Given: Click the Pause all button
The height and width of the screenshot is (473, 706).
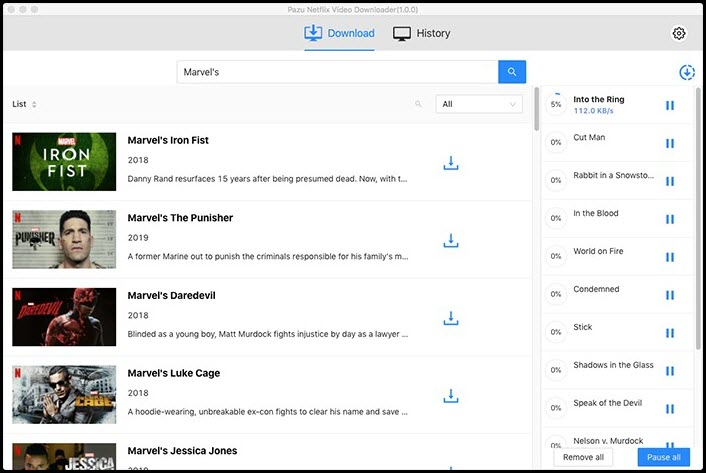Looking at the screenshot, I should 664,457.
